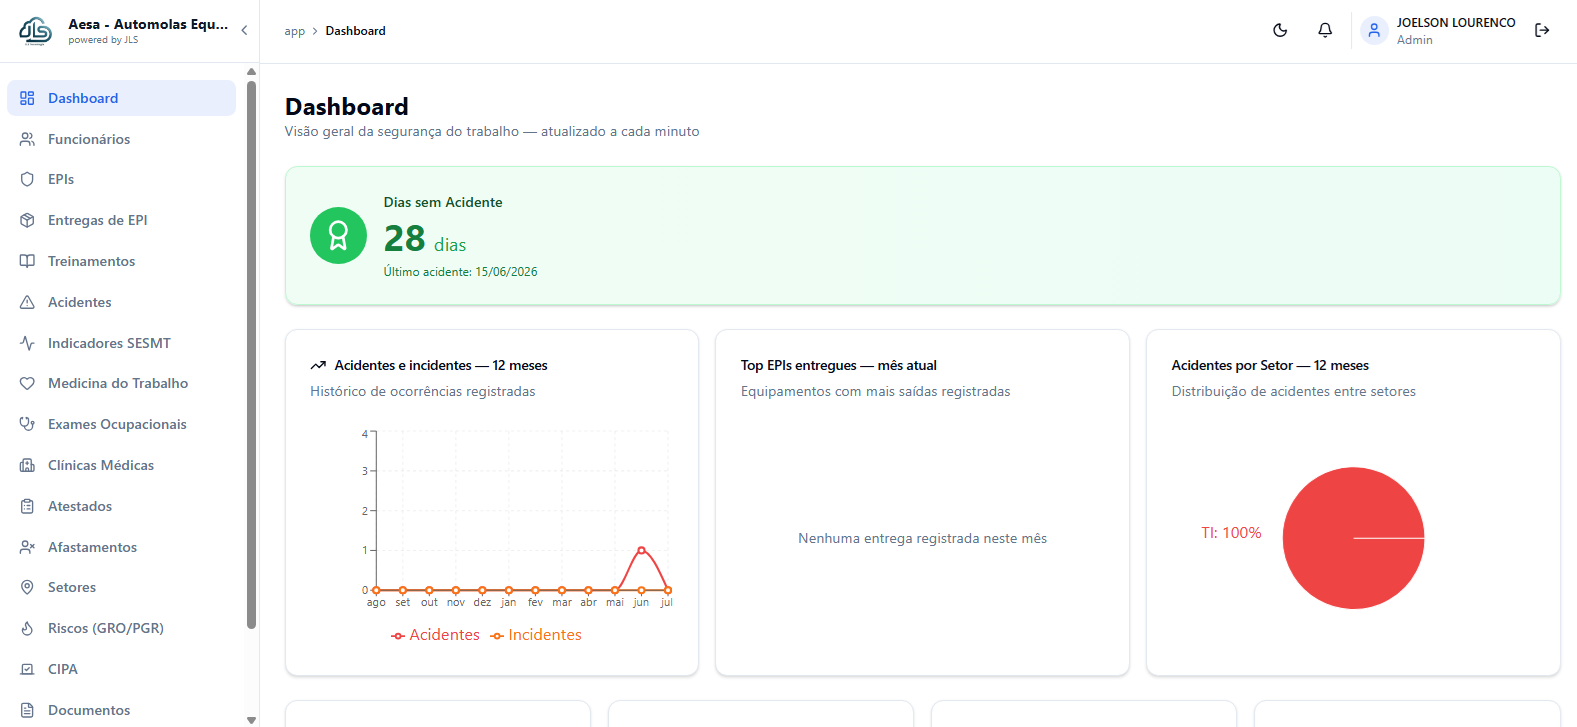The image size is (1577, 727).
Task: Click the Dashboard breadcrumb text
Action: point(355,31)
